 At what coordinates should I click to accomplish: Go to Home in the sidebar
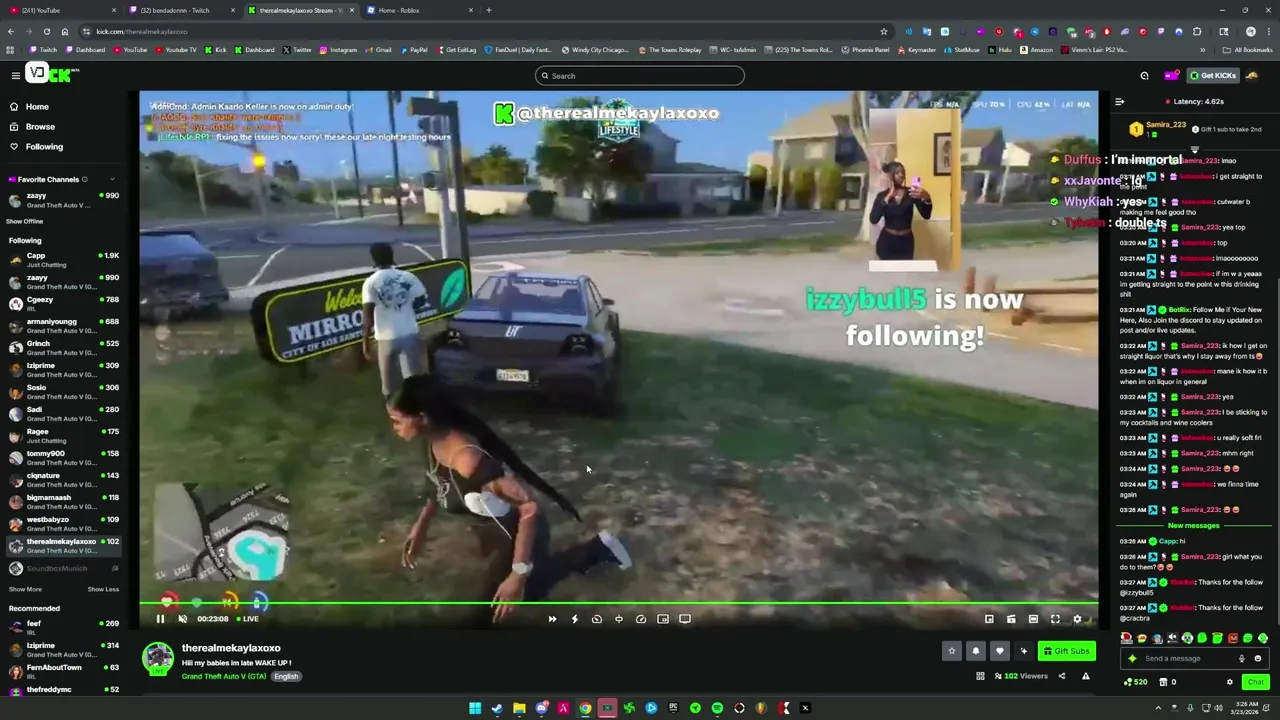[x=37, y=106]
